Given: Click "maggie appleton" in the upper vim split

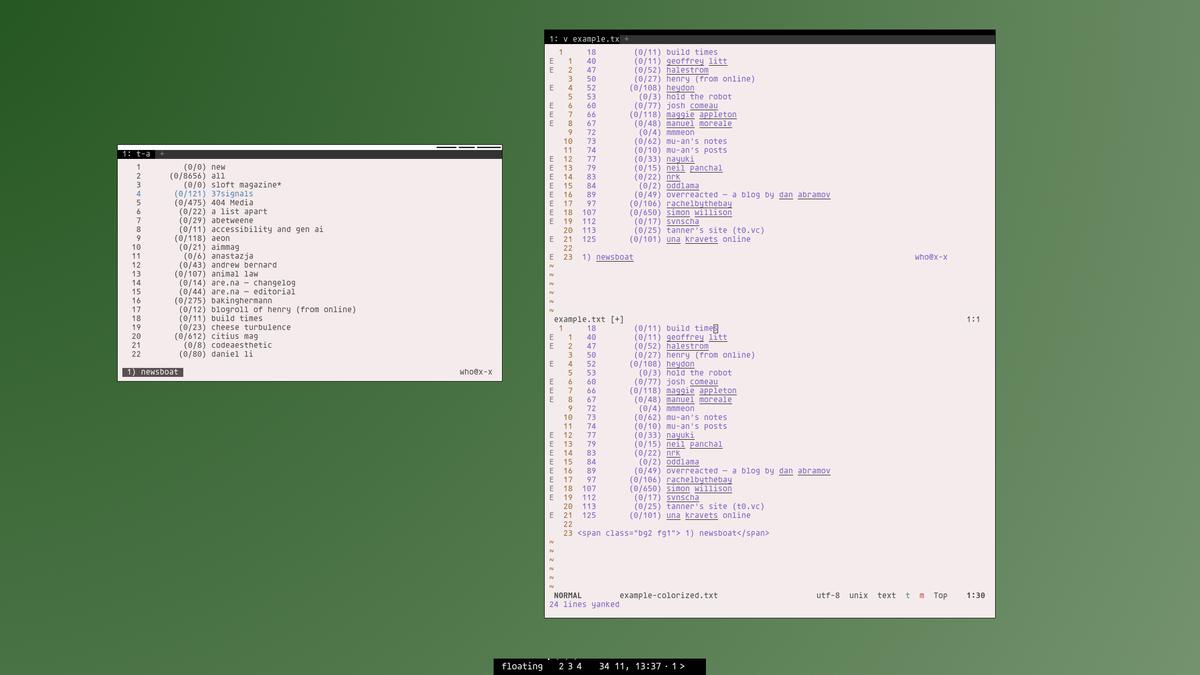Looking at the screenshot, I should [702, 115].
